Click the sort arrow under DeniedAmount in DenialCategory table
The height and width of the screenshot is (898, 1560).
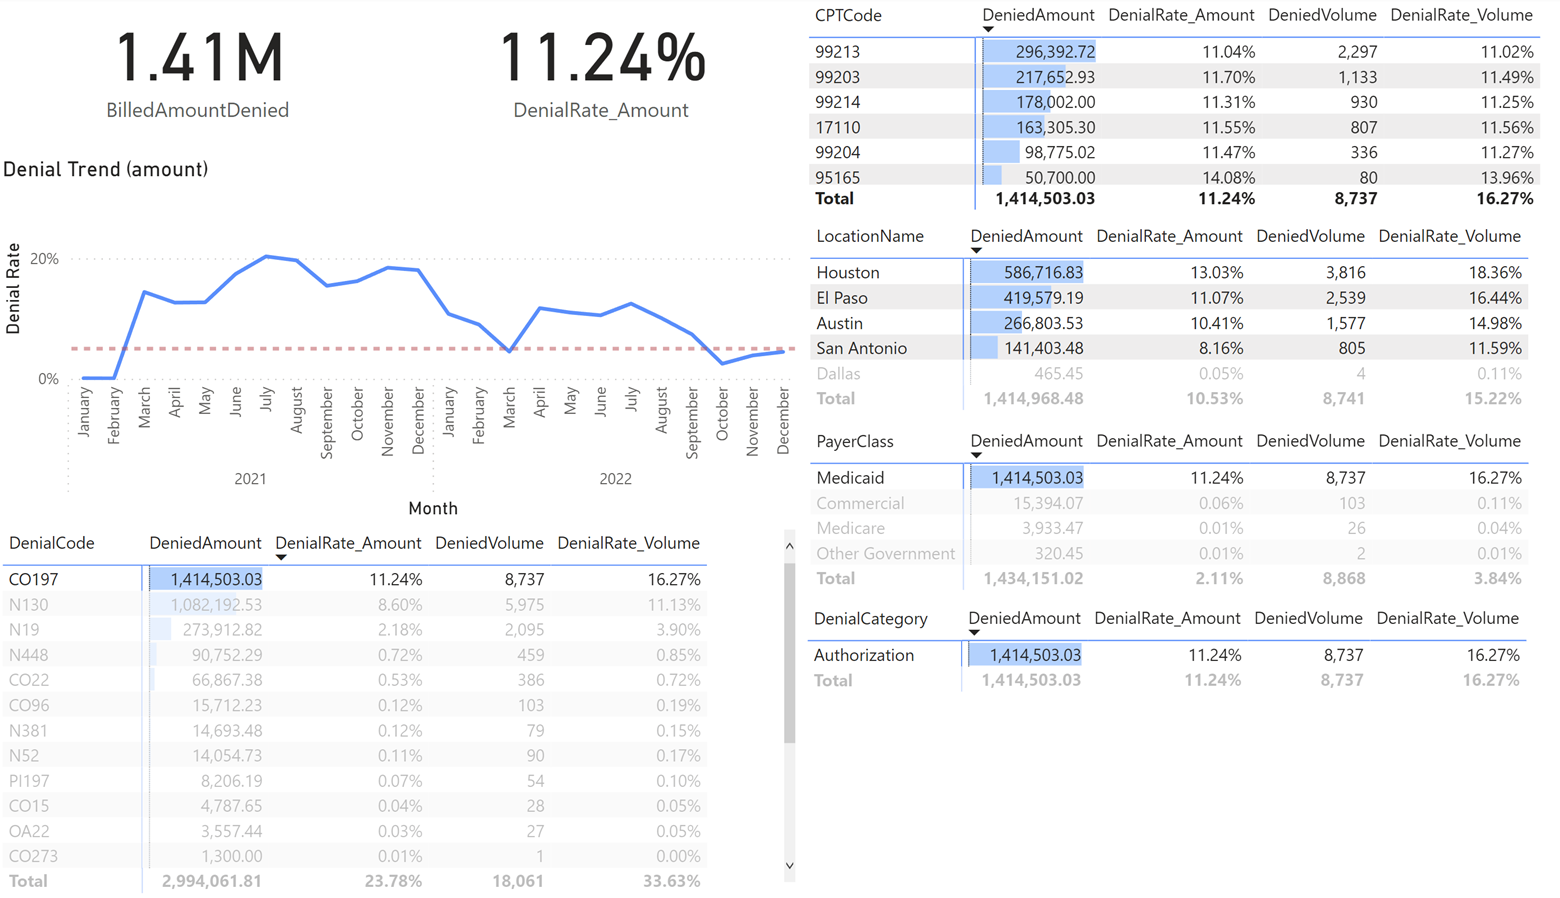click(x=974, y=633)
